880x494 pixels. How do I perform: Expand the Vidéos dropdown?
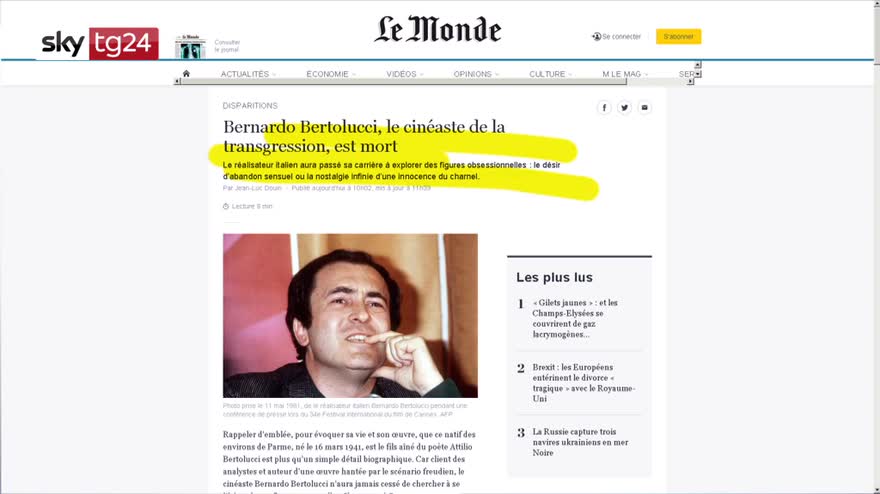(x=405, y=74)
